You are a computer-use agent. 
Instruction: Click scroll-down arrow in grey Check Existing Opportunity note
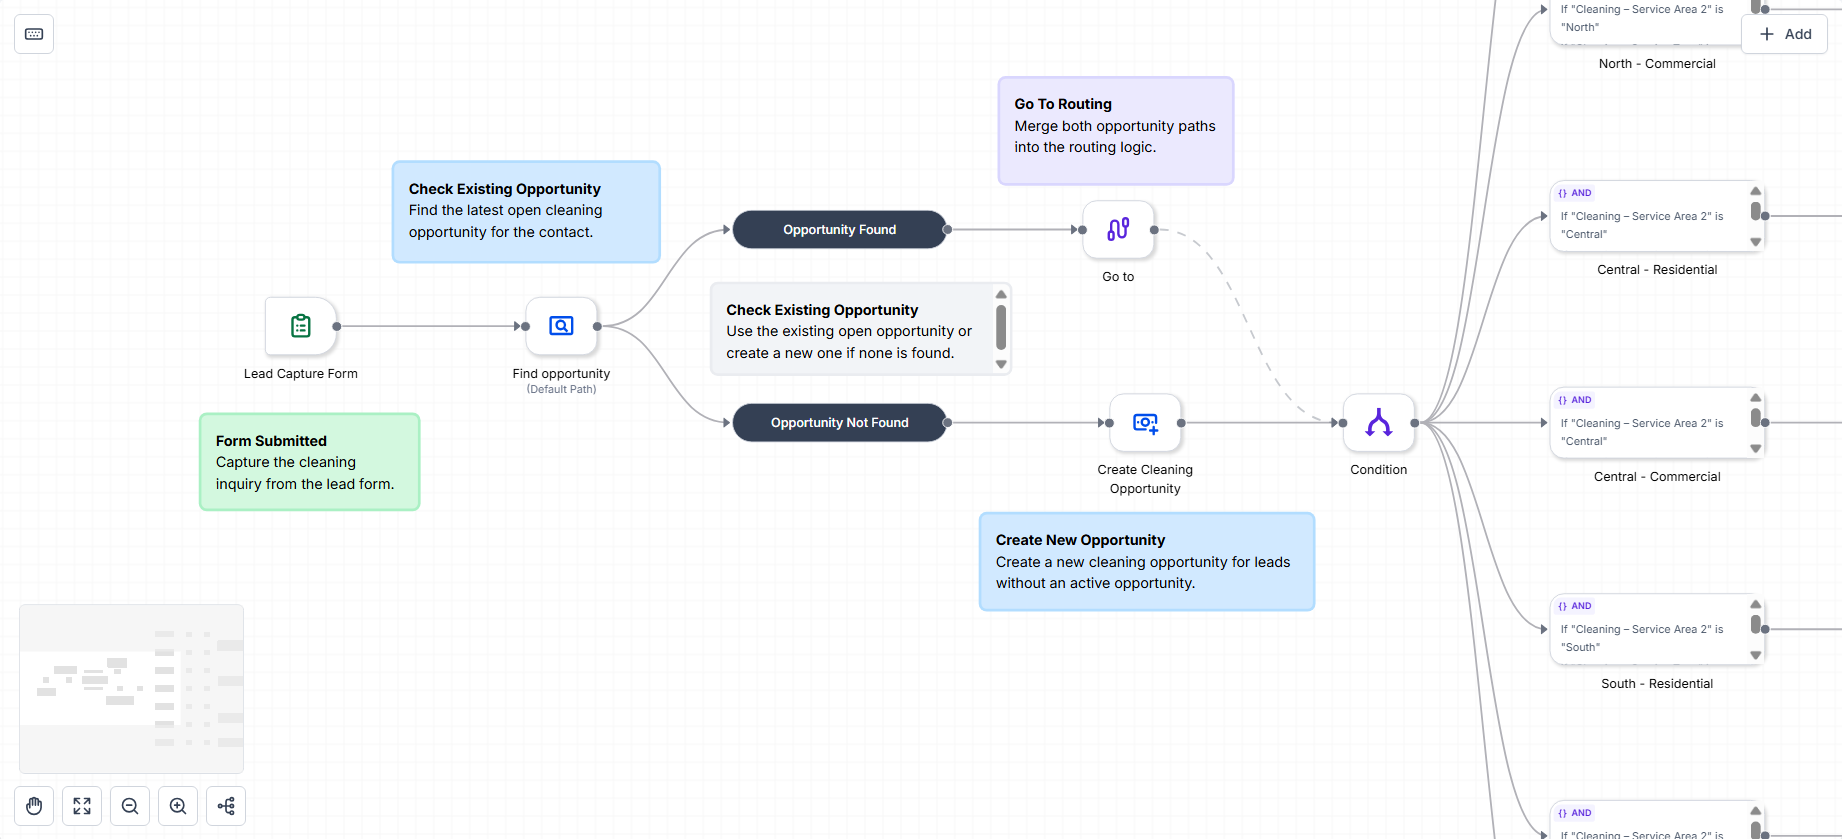(1001, 365)
